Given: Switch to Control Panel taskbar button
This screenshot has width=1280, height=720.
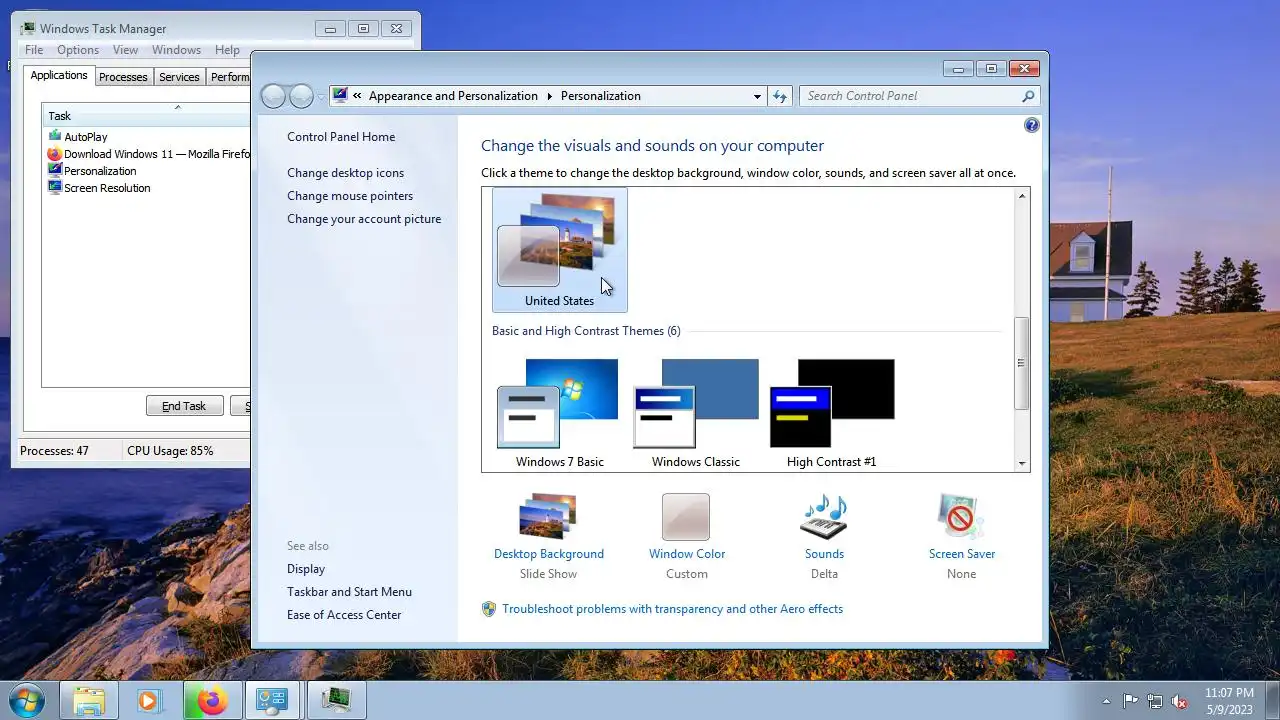Looking at the screenshot, I should (x=273, y=701).
